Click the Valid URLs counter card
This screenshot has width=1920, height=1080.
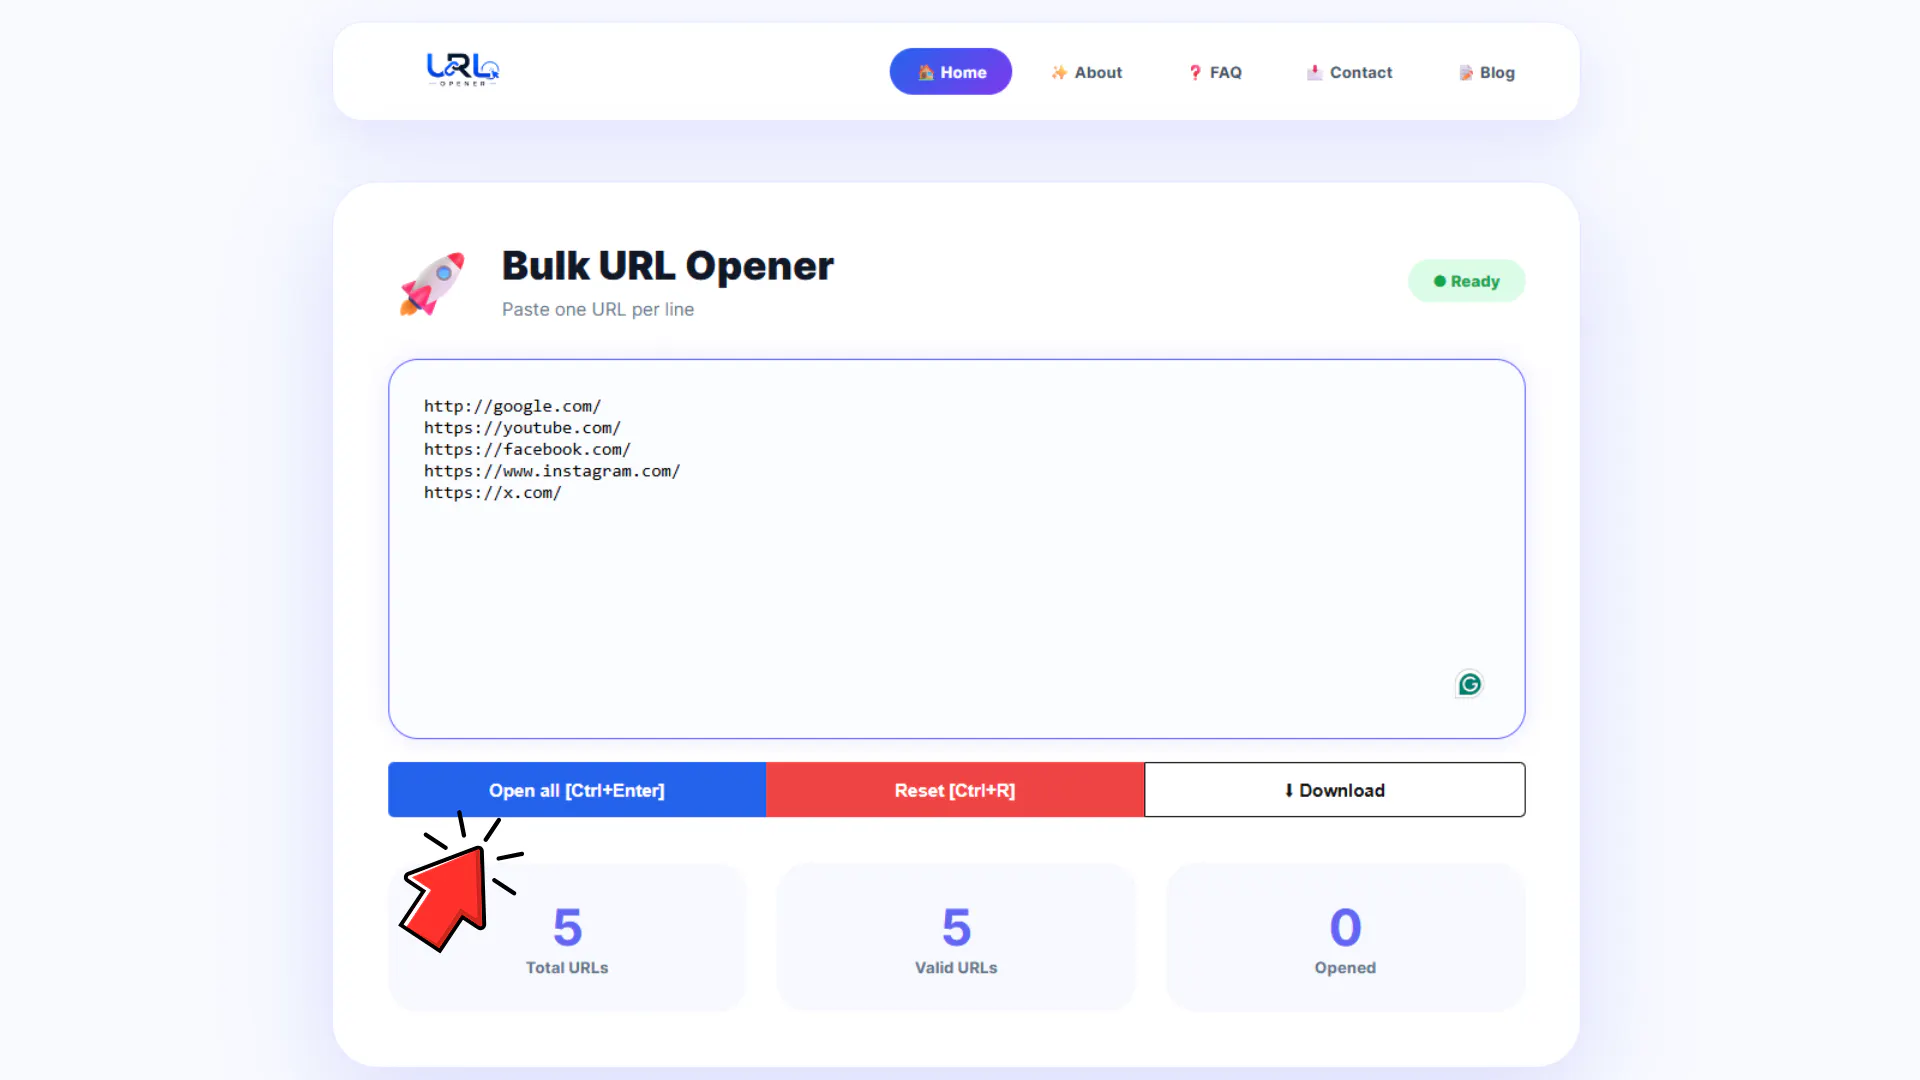956,938
